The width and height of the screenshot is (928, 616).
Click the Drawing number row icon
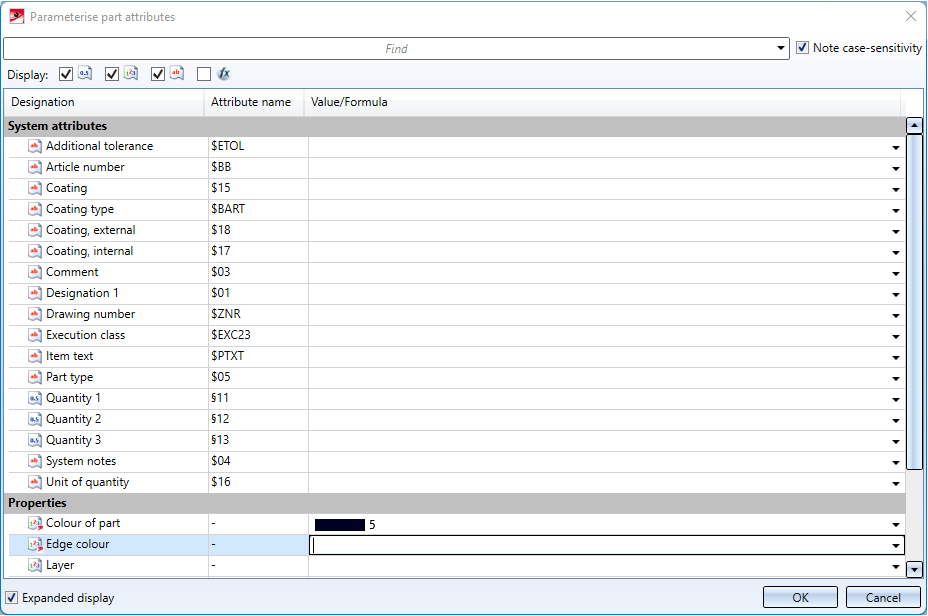[35, 314]
